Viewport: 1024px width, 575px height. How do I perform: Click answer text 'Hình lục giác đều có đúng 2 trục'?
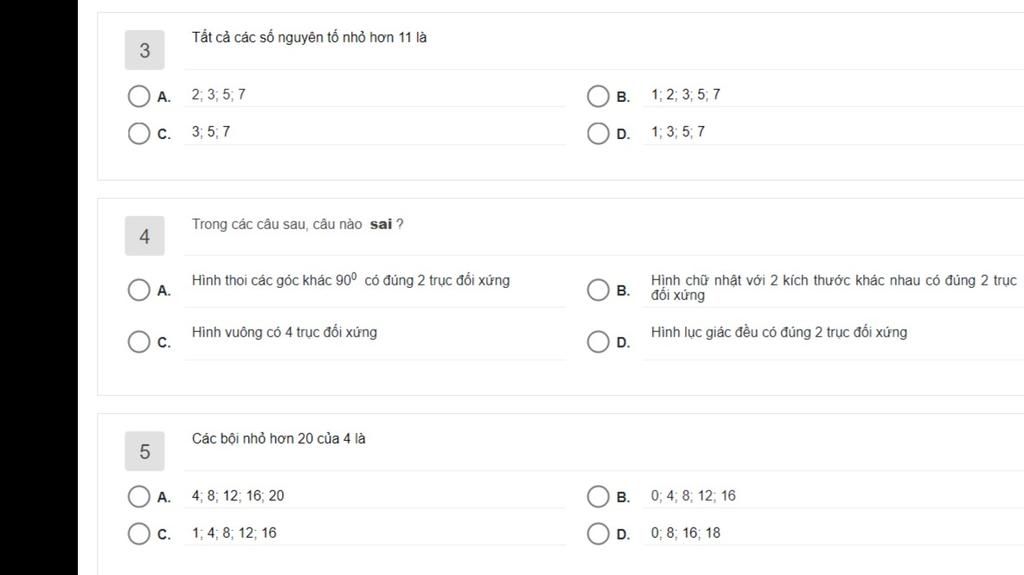[779, 332]
